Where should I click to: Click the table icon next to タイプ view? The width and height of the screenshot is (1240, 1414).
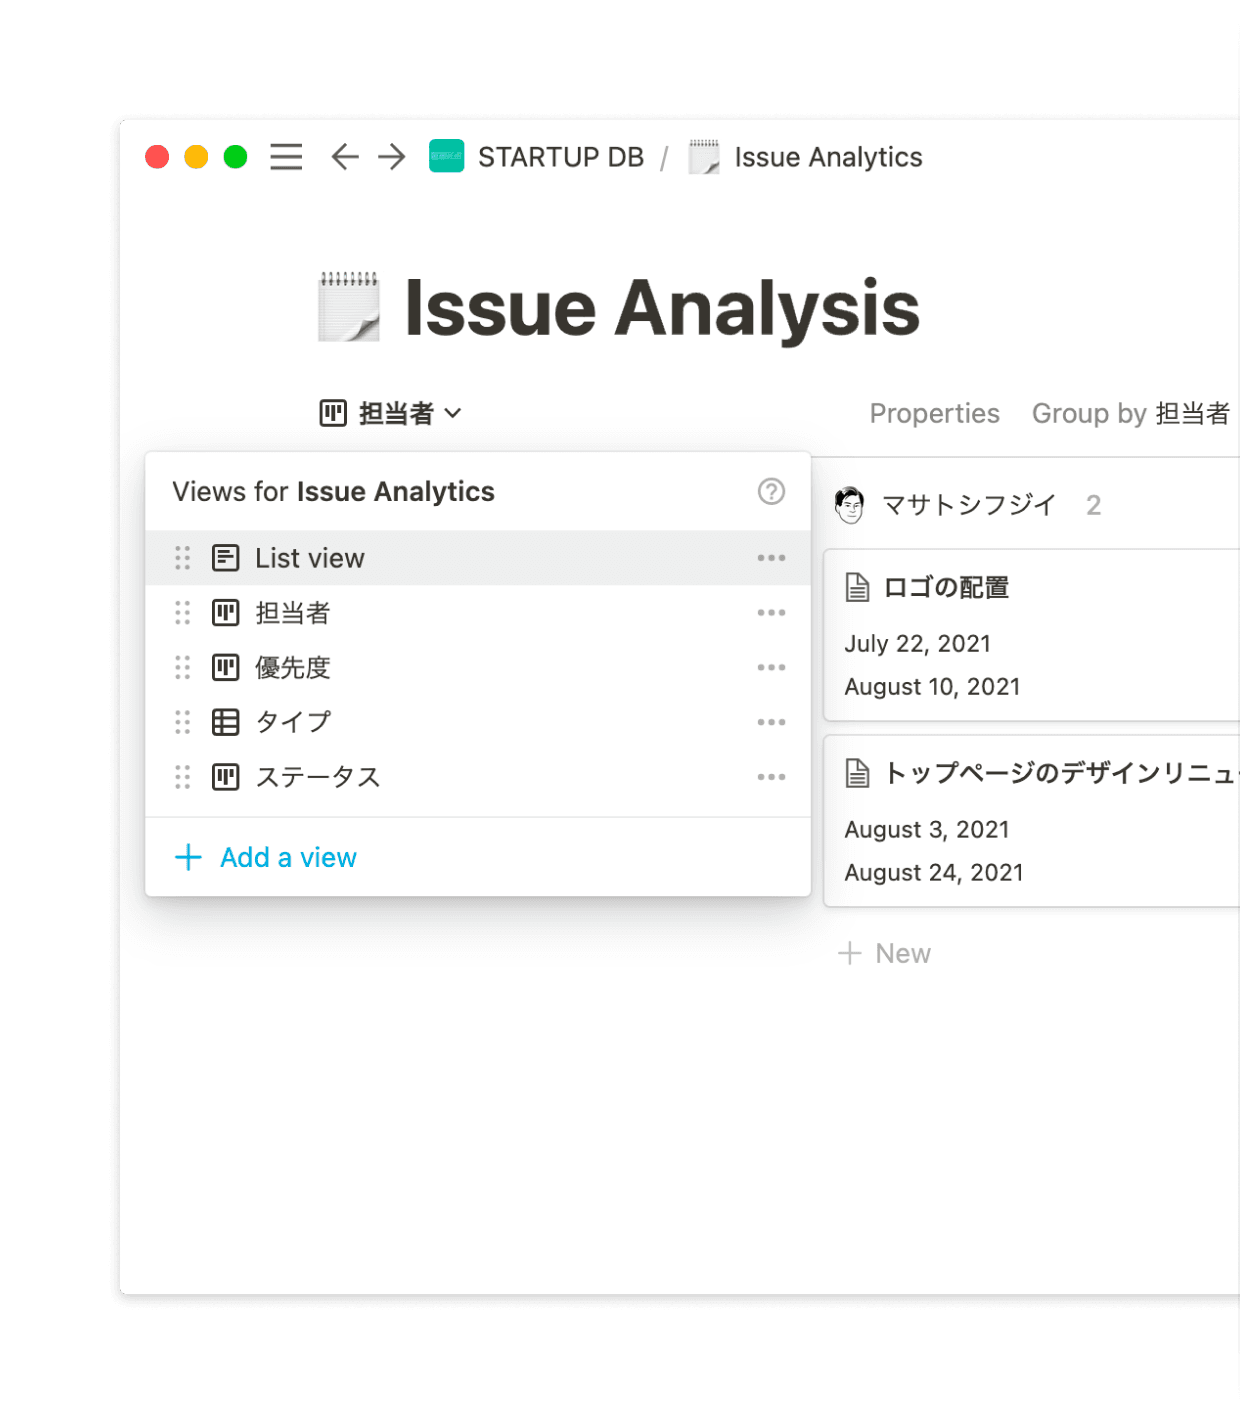[x=226, y=722]
